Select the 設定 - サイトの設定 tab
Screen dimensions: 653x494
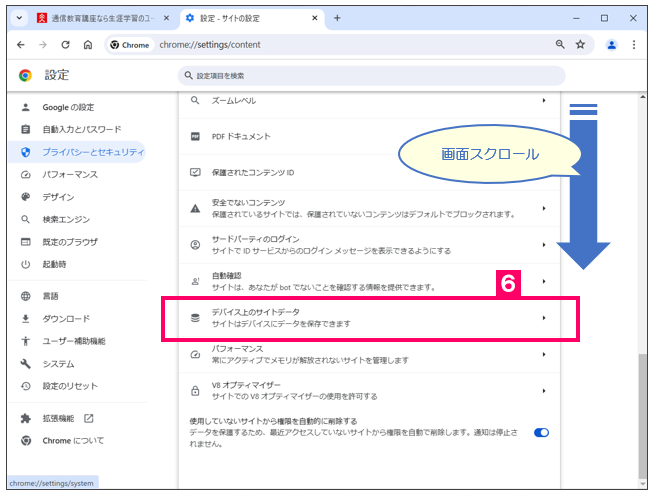point(252,18)
